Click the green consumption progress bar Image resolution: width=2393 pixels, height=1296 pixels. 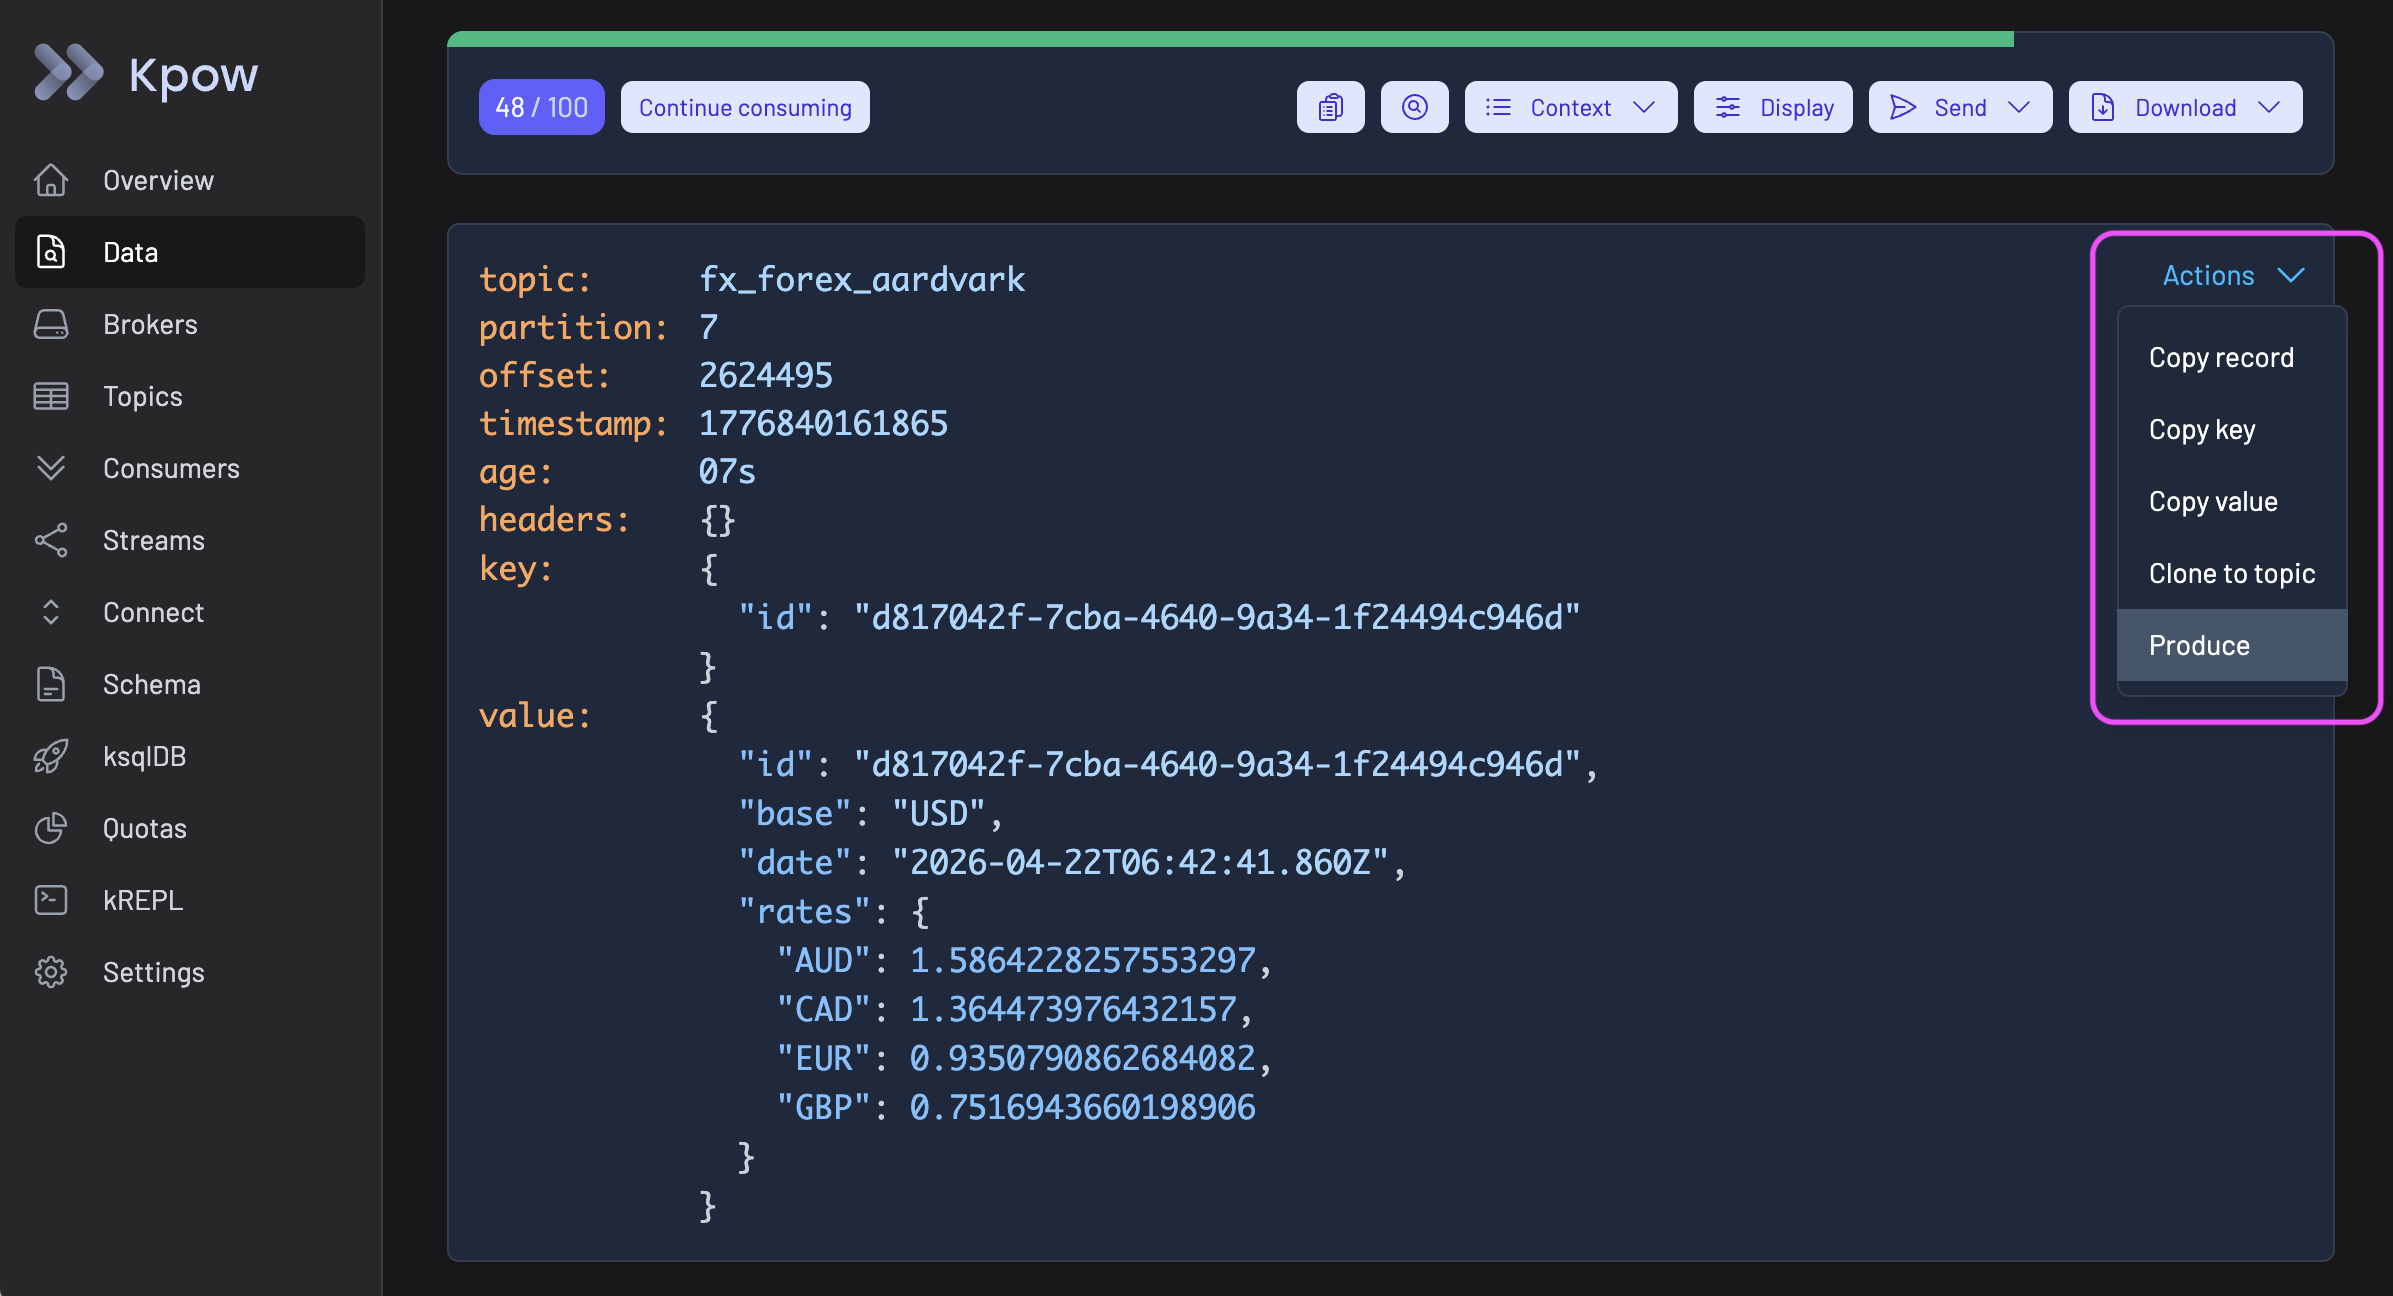click(1230, 39)
